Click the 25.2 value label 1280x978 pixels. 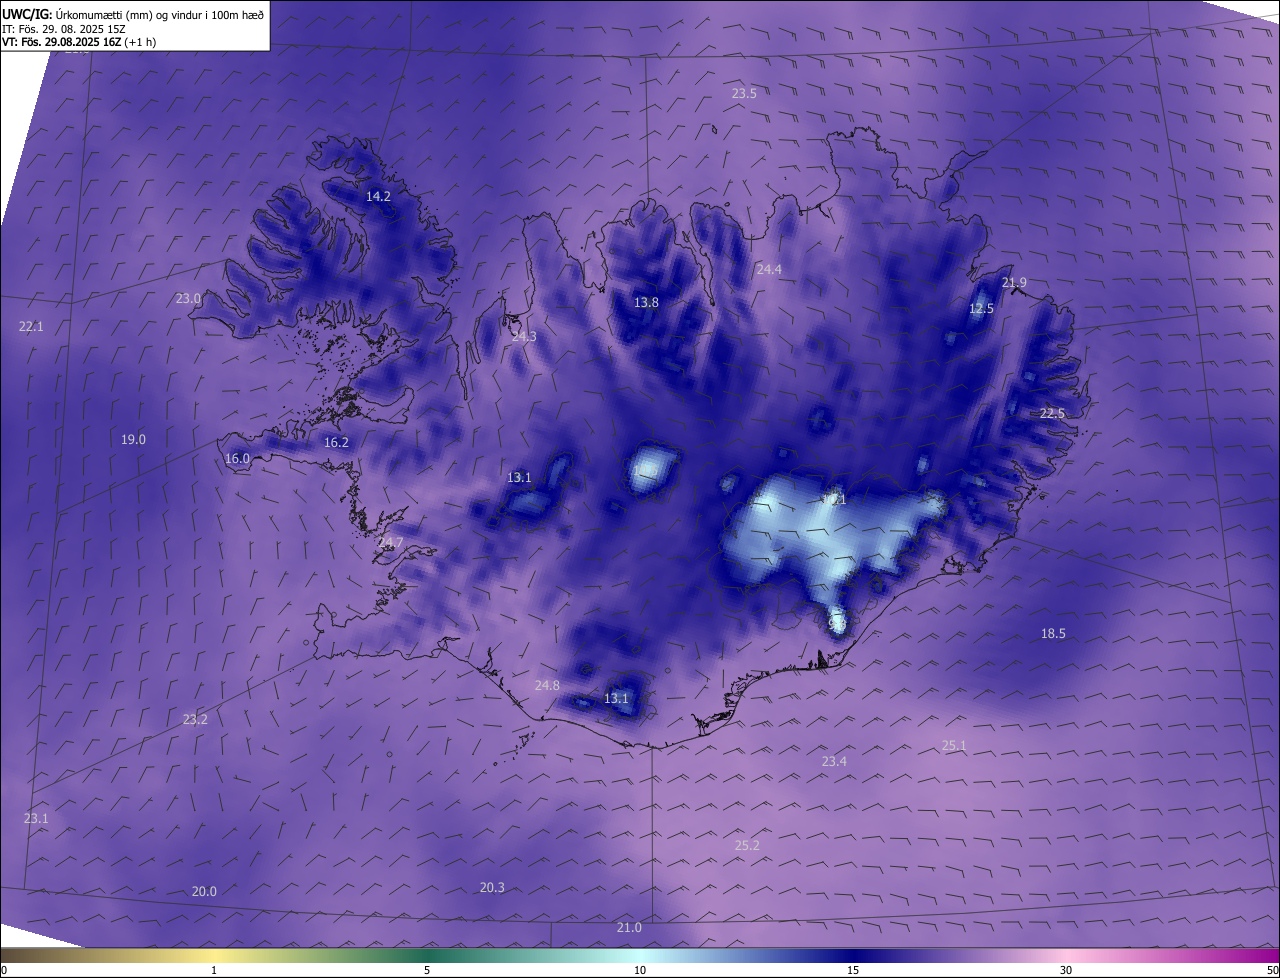pyautogui.click(x=747, y=846)
